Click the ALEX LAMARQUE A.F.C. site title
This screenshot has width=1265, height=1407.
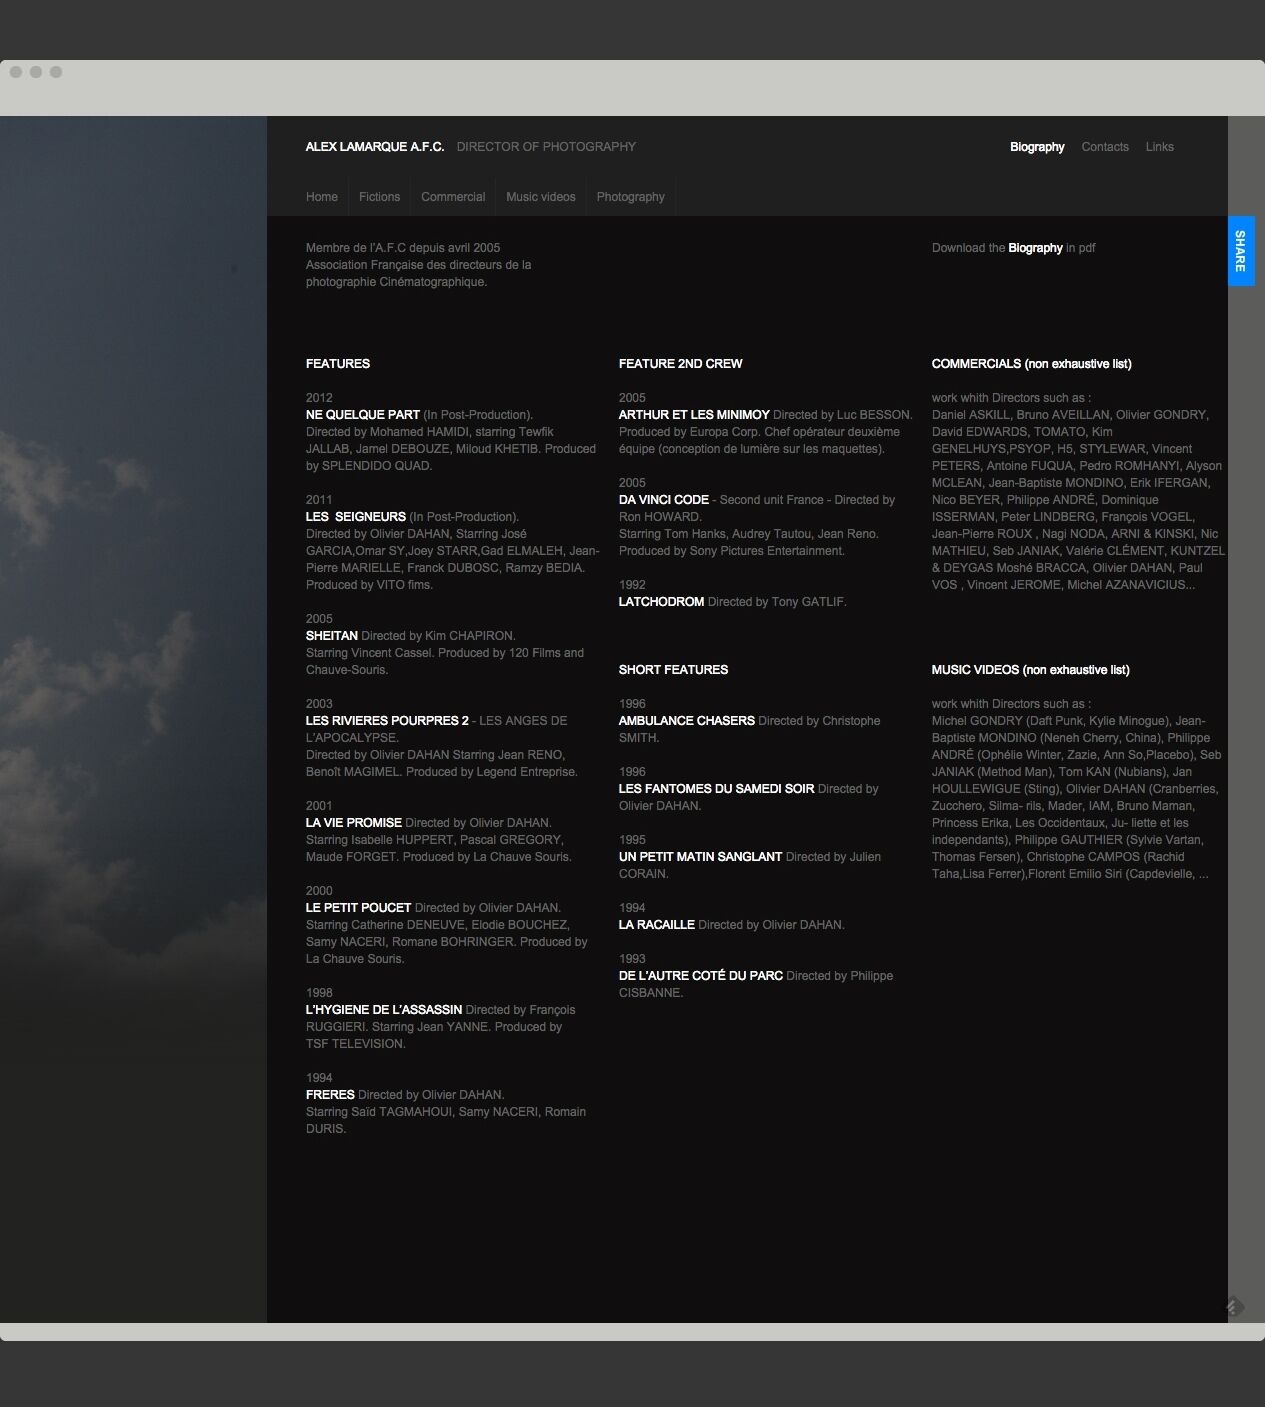375,147
